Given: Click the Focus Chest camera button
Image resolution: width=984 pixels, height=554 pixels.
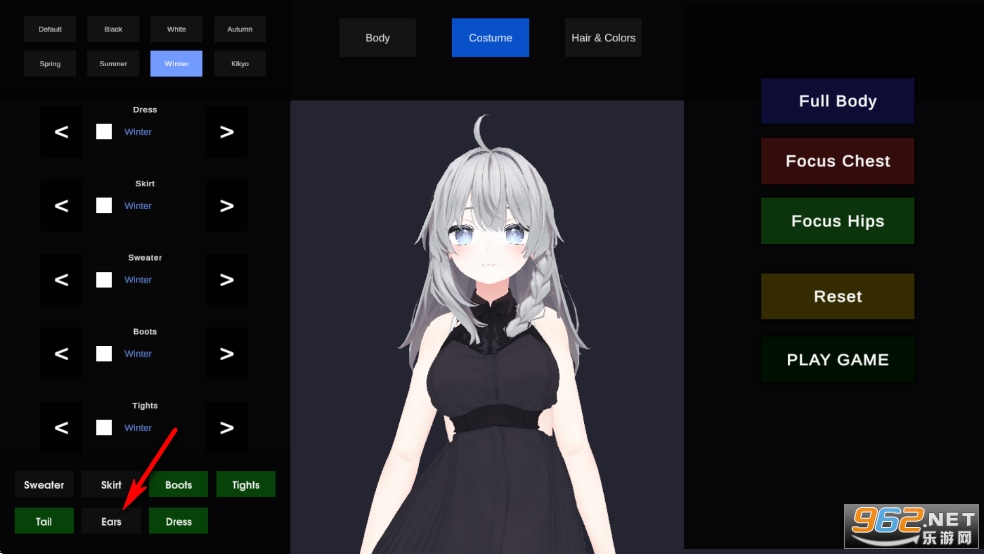Looking at the screenshot, I should pyautogui.click(x=837, y=161).
